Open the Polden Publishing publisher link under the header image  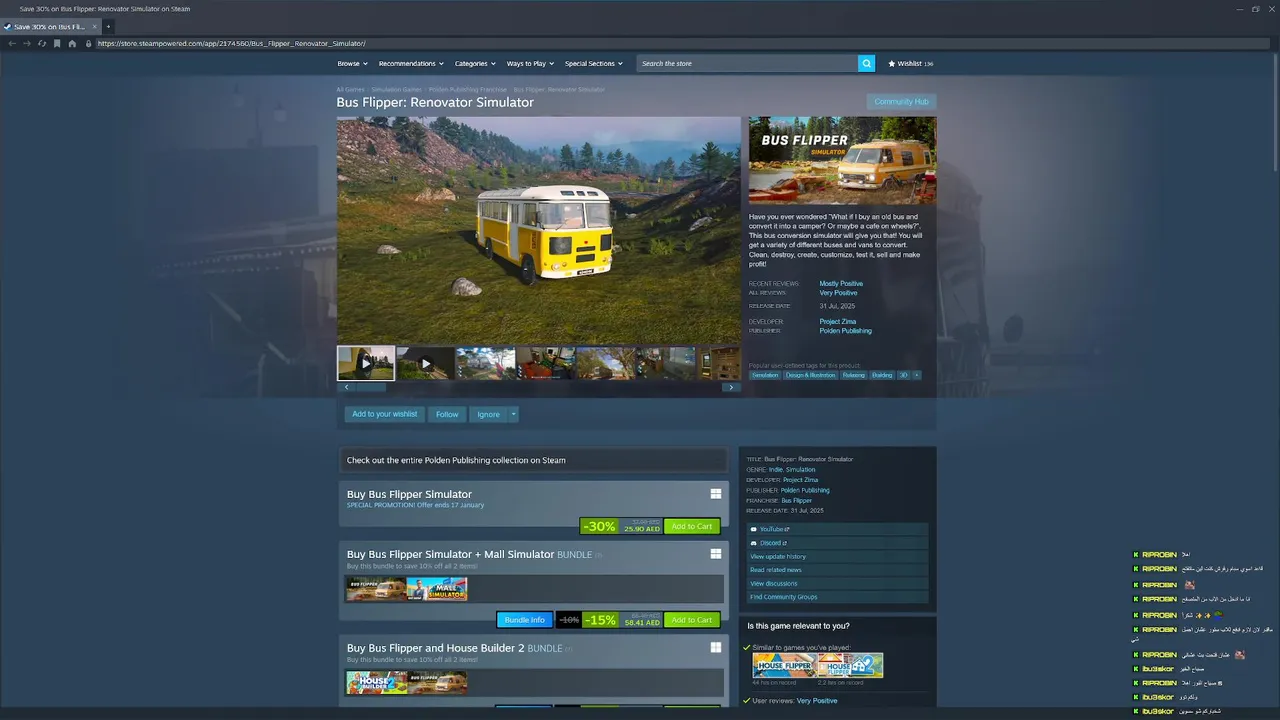point(846,331)
